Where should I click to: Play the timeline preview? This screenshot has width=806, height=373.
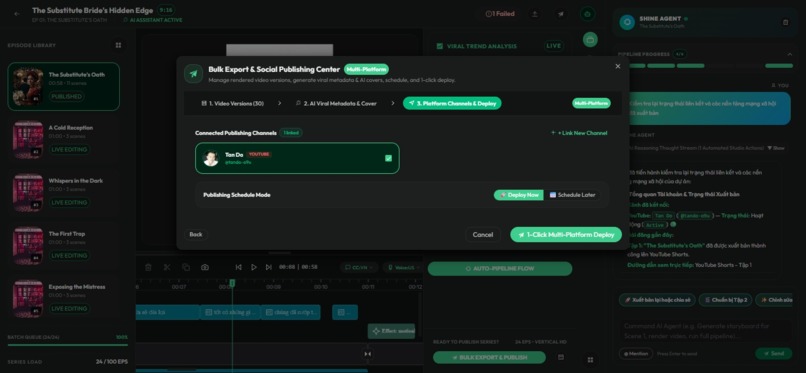(x=253, y=267)
